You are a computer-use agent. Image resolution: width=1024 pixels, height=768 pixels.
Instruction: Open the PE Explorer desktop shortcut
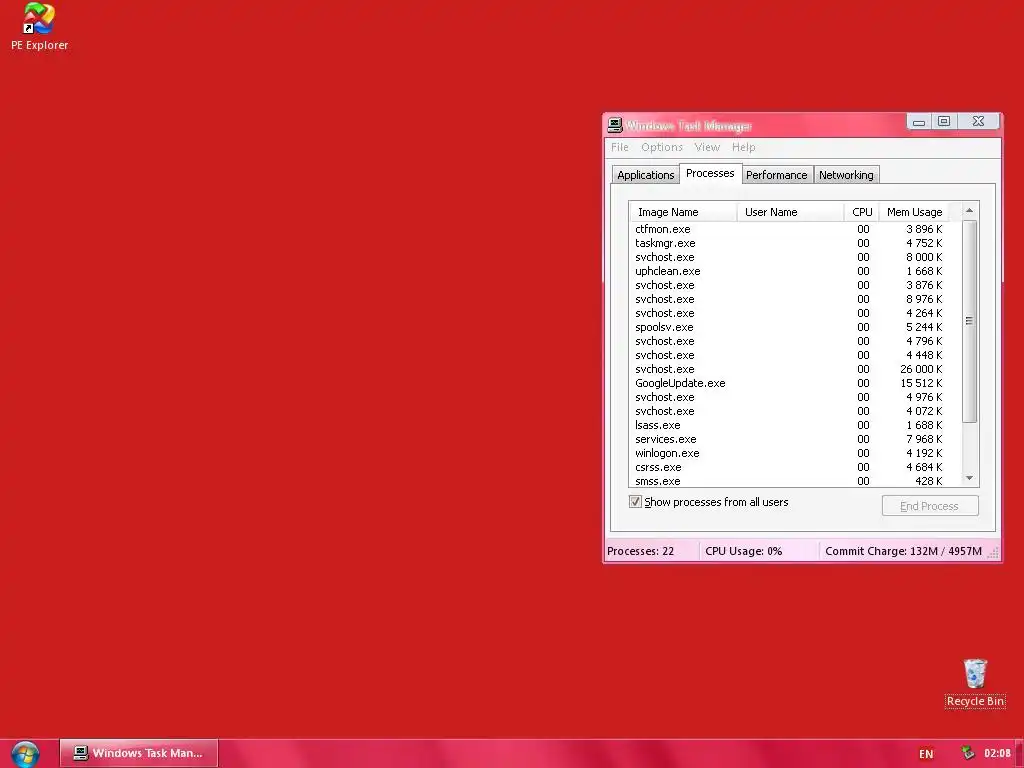click(39, 27)
